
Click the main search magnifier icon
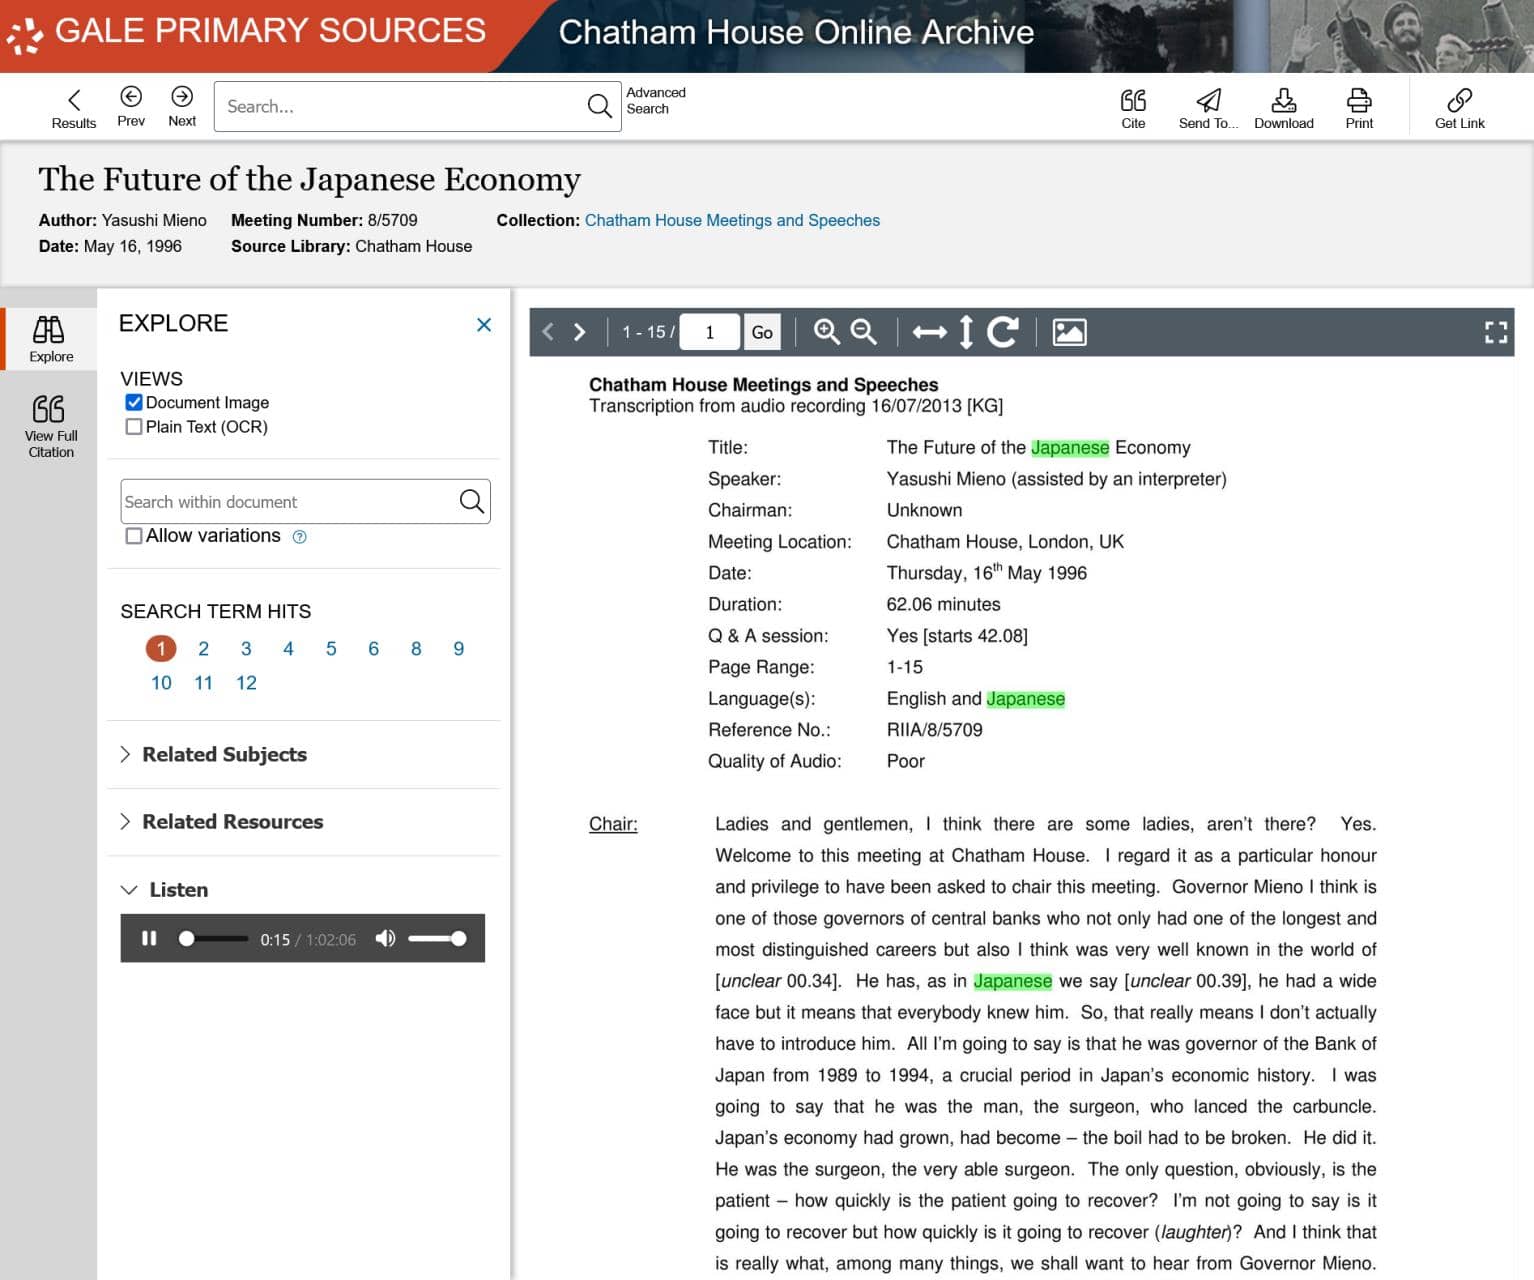tap(599, 106)
